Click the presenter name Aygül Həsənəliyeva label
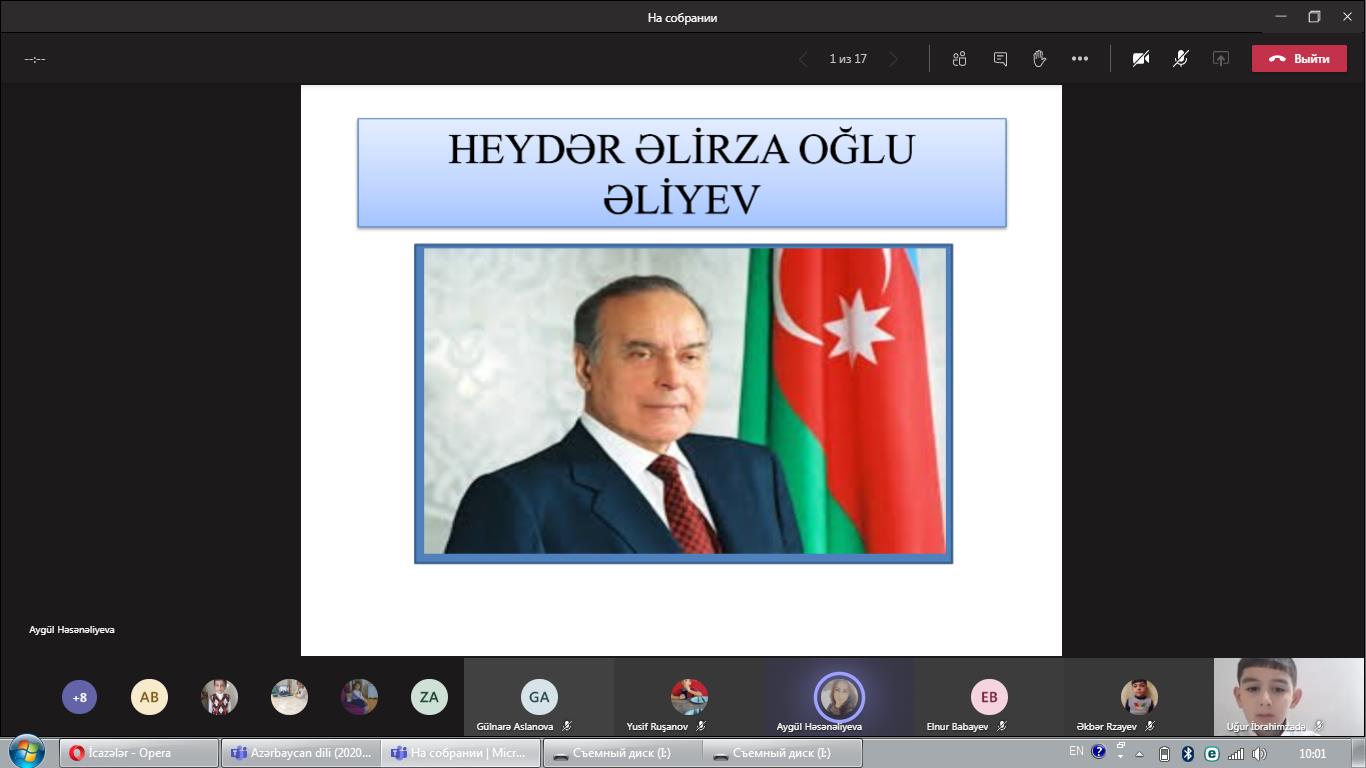Image resolution: width=1366 pixels, height=768 pixels. coord(72,630)
